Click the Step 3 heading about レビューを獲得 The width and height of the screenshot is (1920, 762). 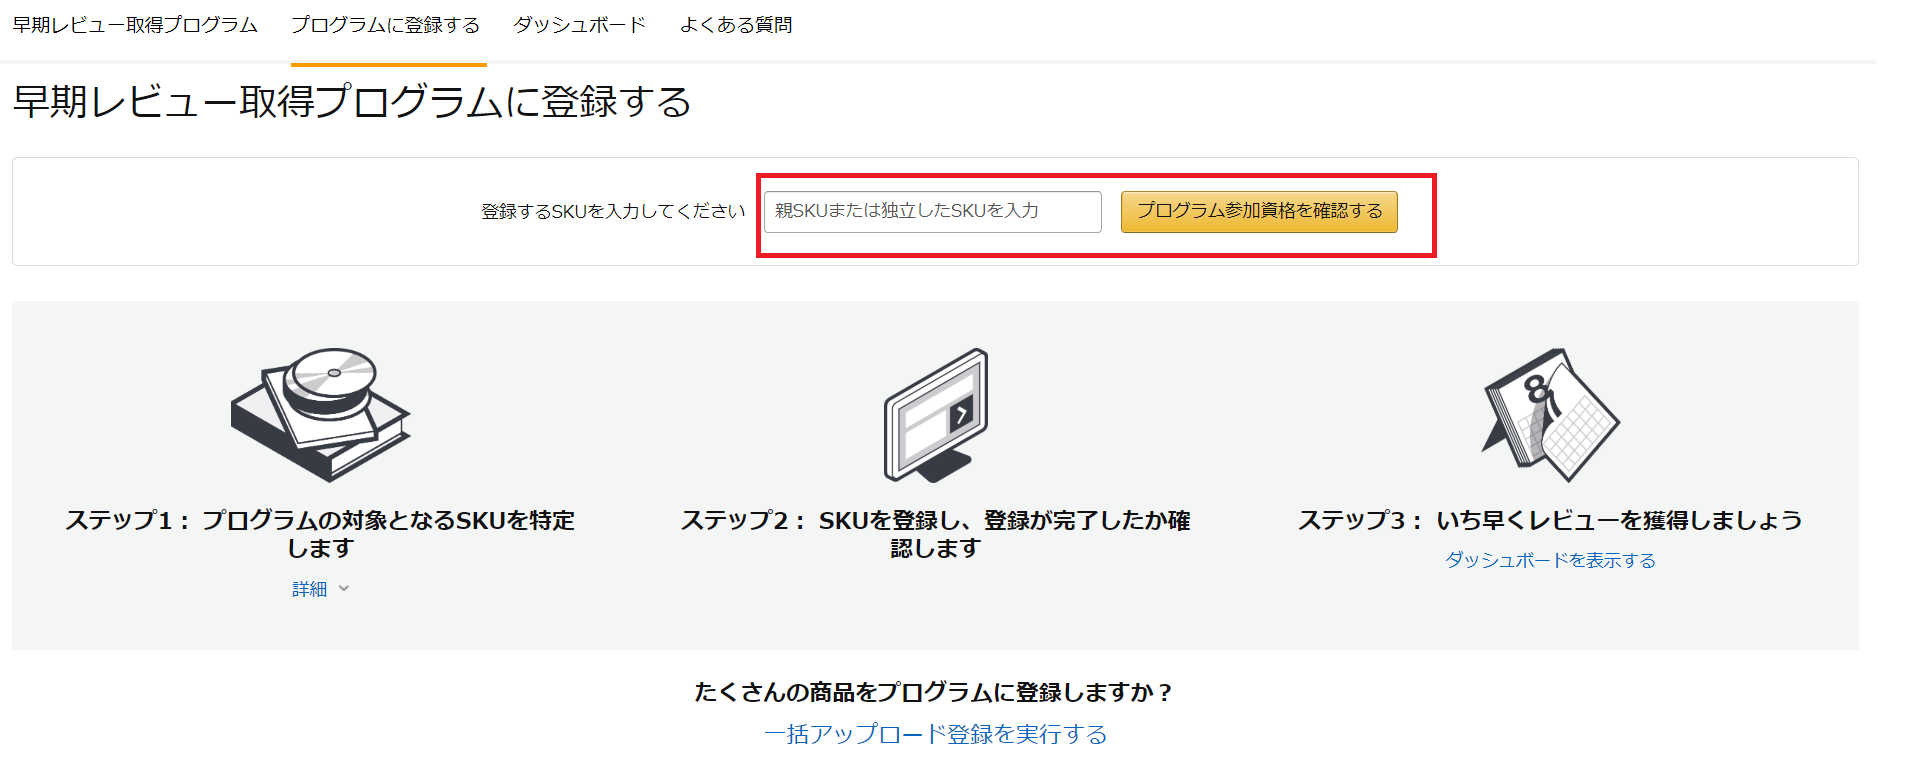pos(1551,520)
